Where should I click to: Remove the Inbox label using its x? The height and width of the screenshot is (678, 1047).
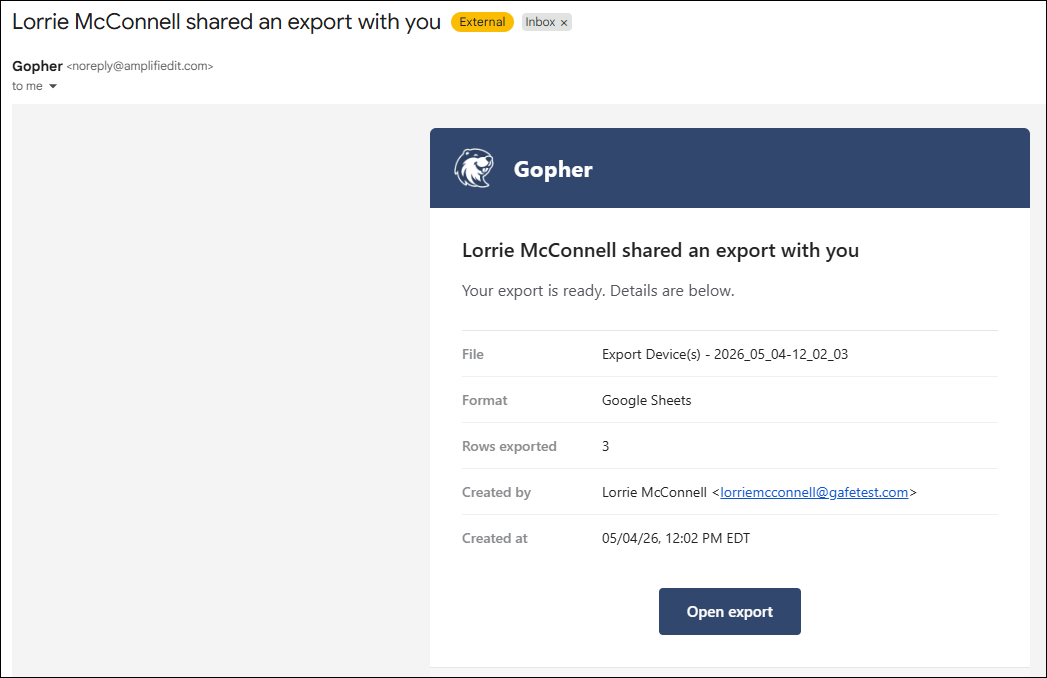click(564, 23)
